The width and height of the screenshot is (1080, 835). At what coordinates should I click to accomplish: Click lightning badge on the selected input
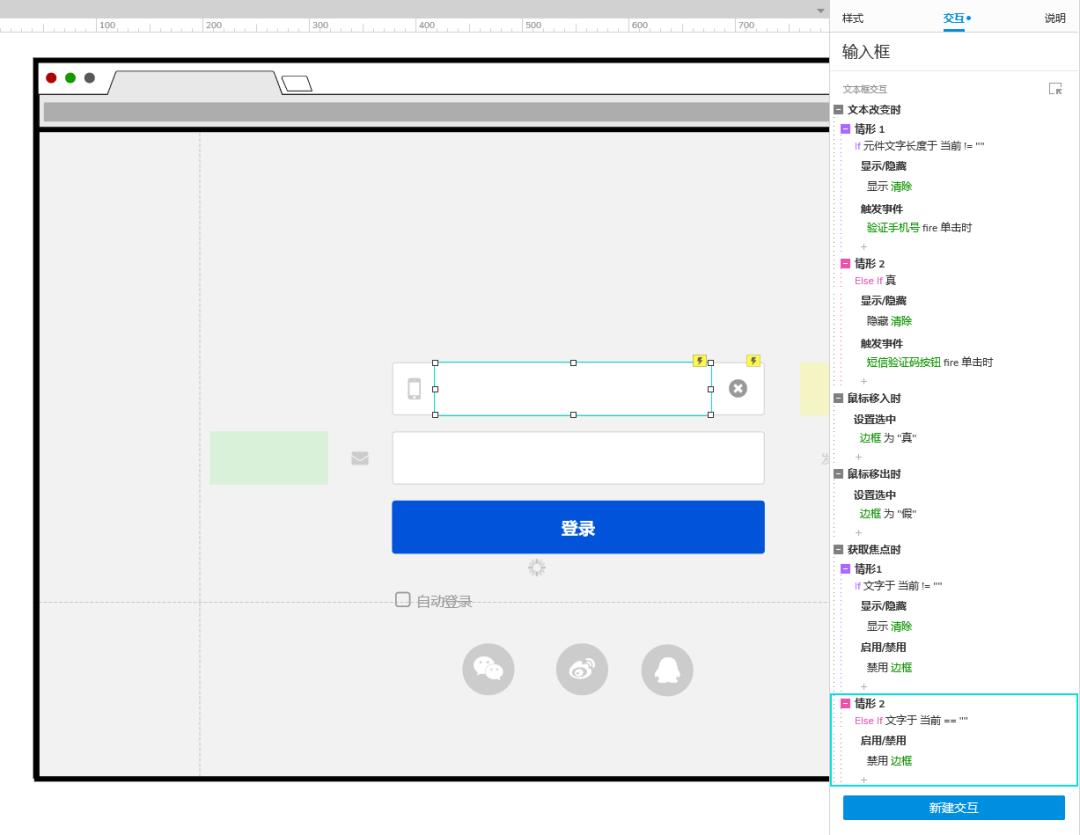coord(699,360)
